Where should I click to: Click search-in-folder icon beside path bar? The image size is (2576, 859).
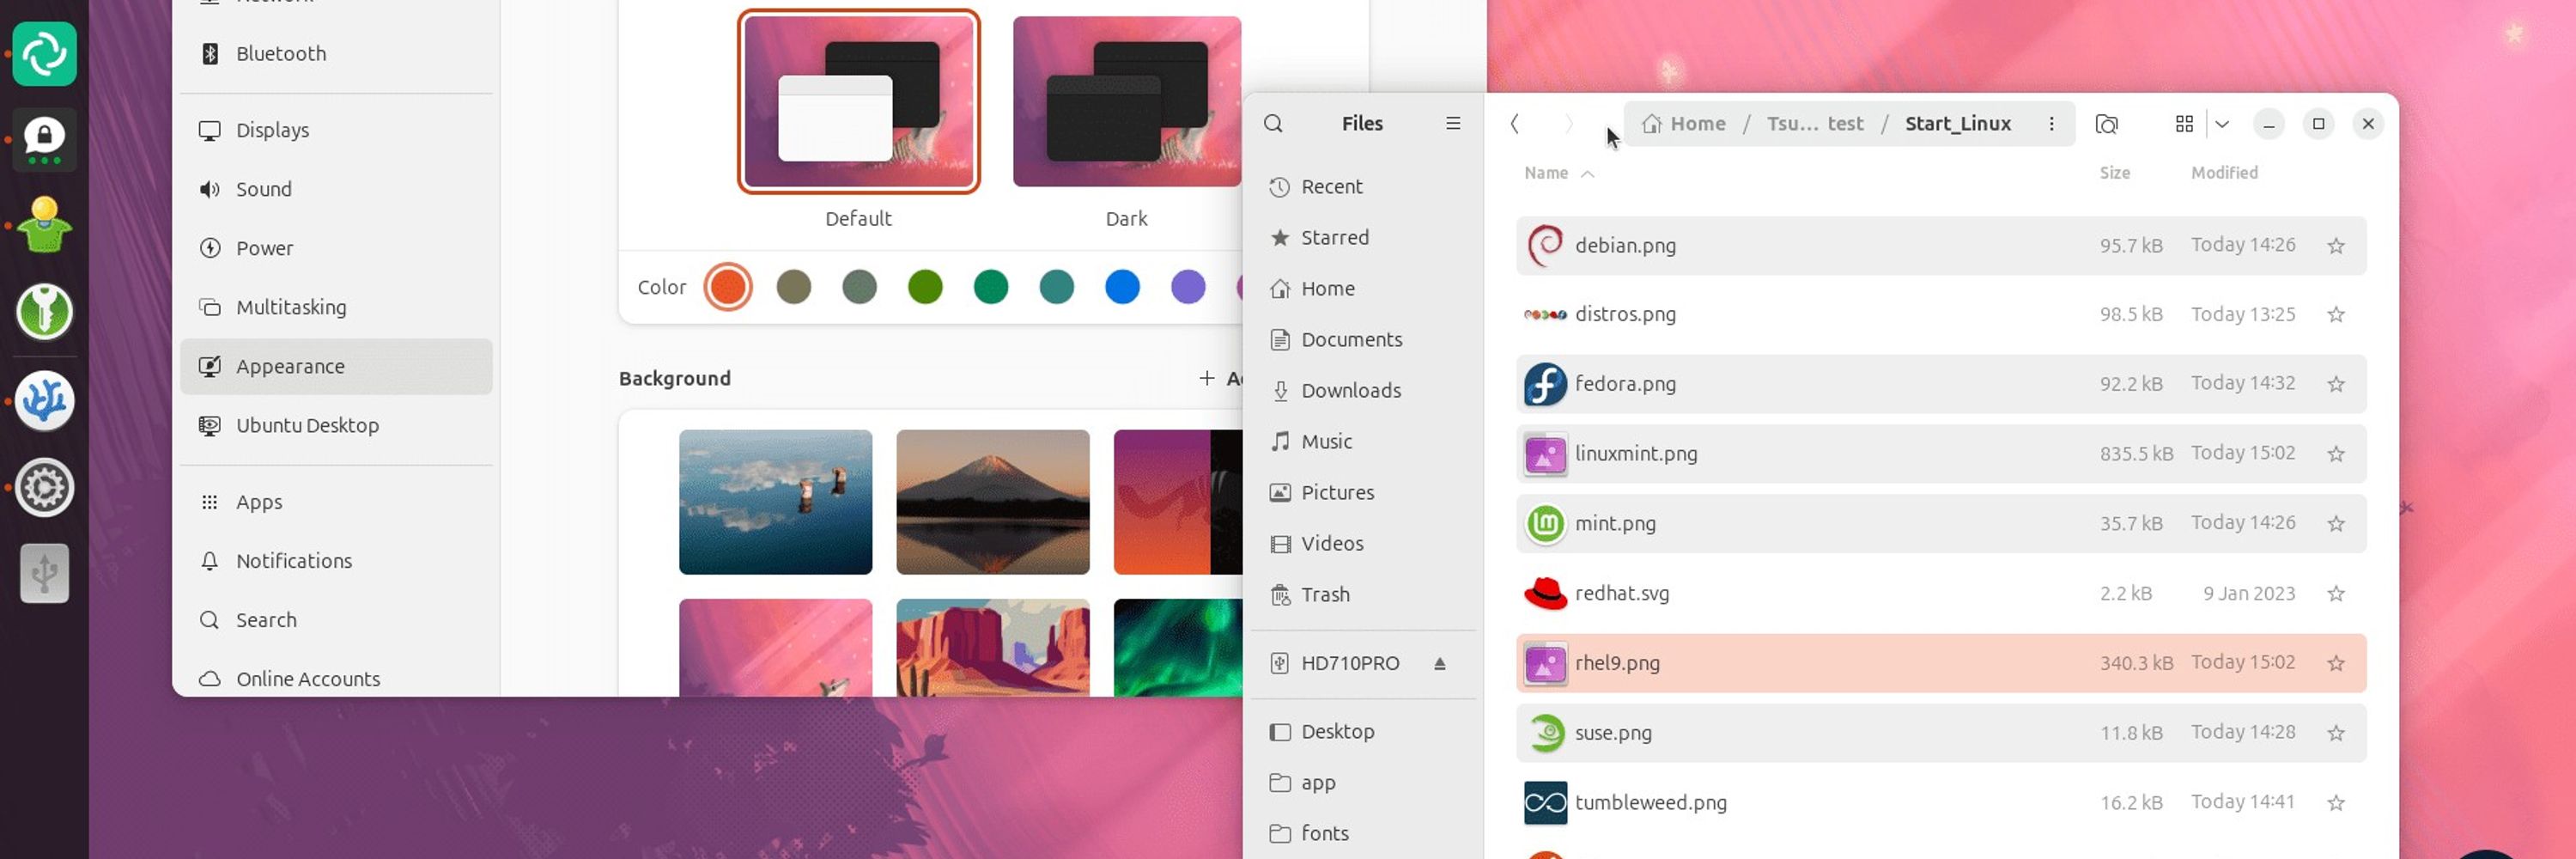coord(2106,124)
